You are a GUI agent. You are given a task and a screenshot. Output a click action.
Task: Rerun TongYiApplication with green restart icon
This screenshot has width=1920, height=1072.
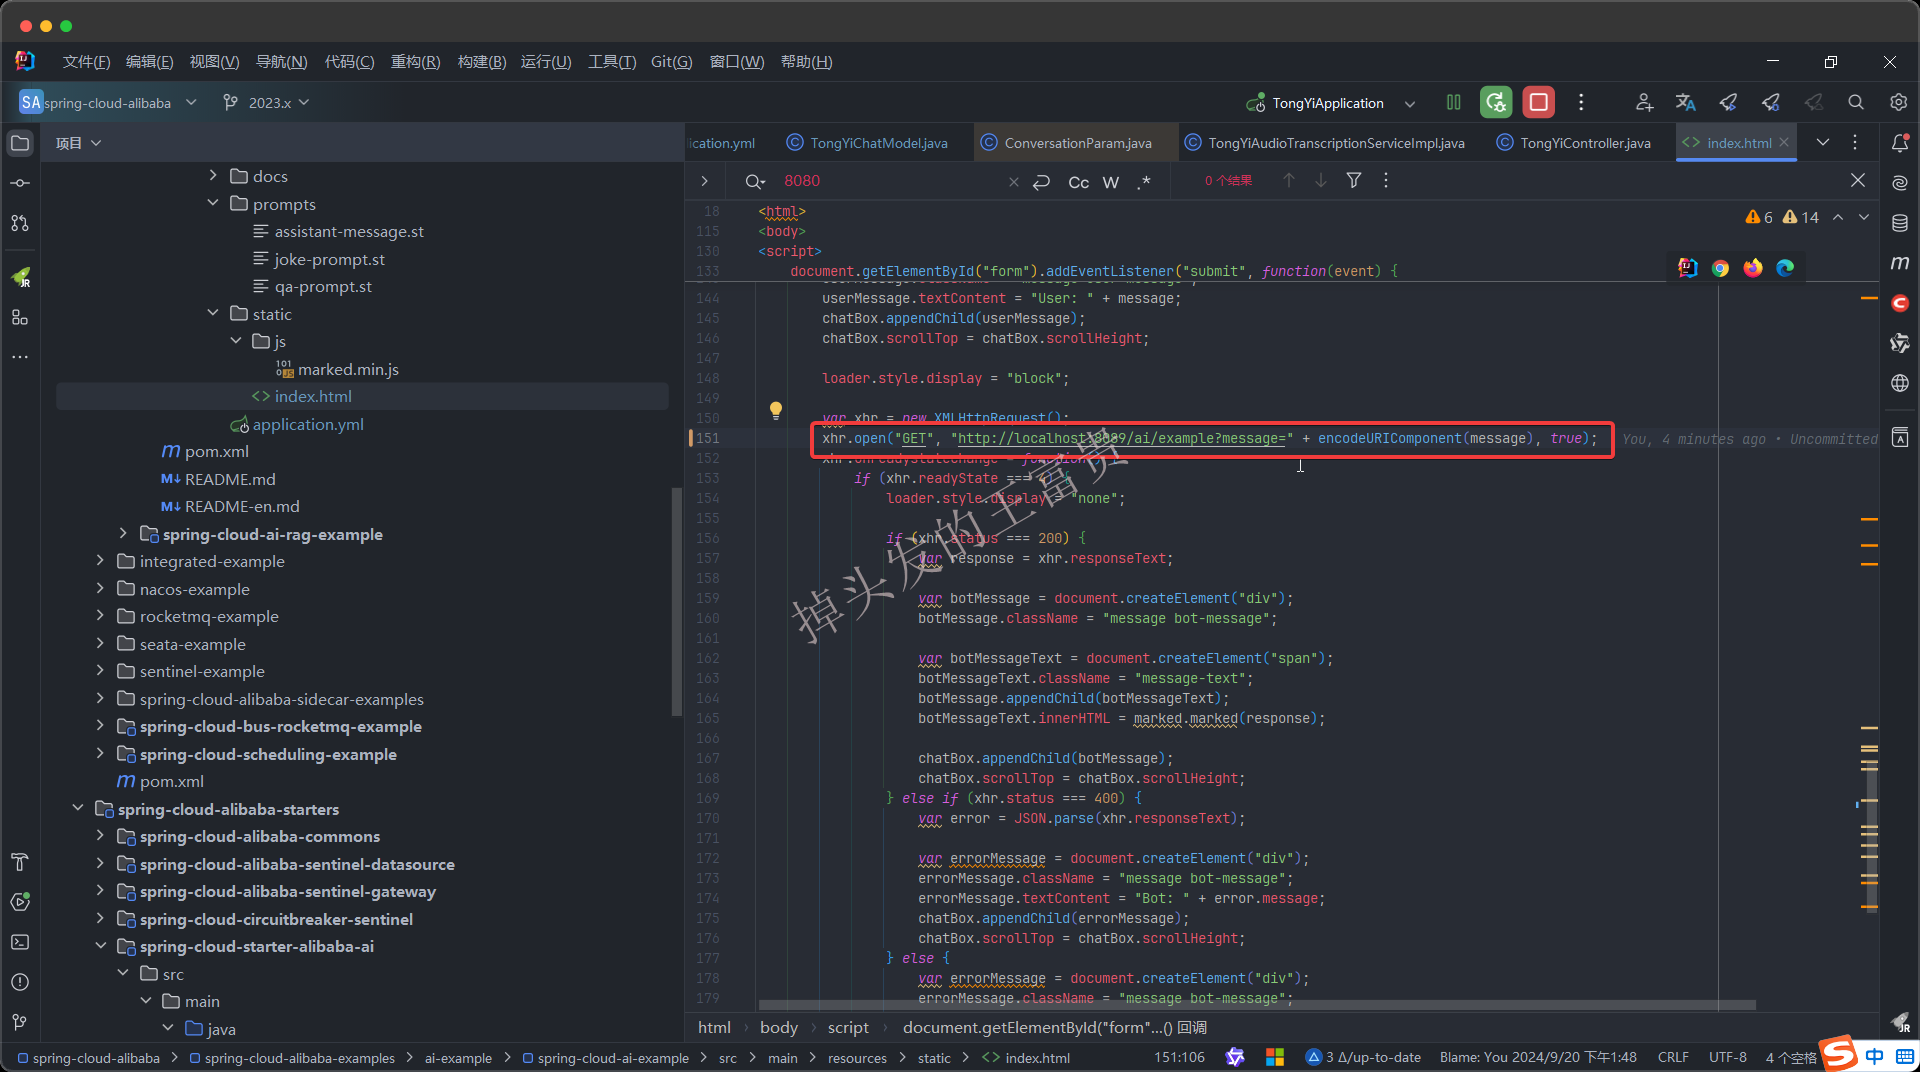point(1496,102)
